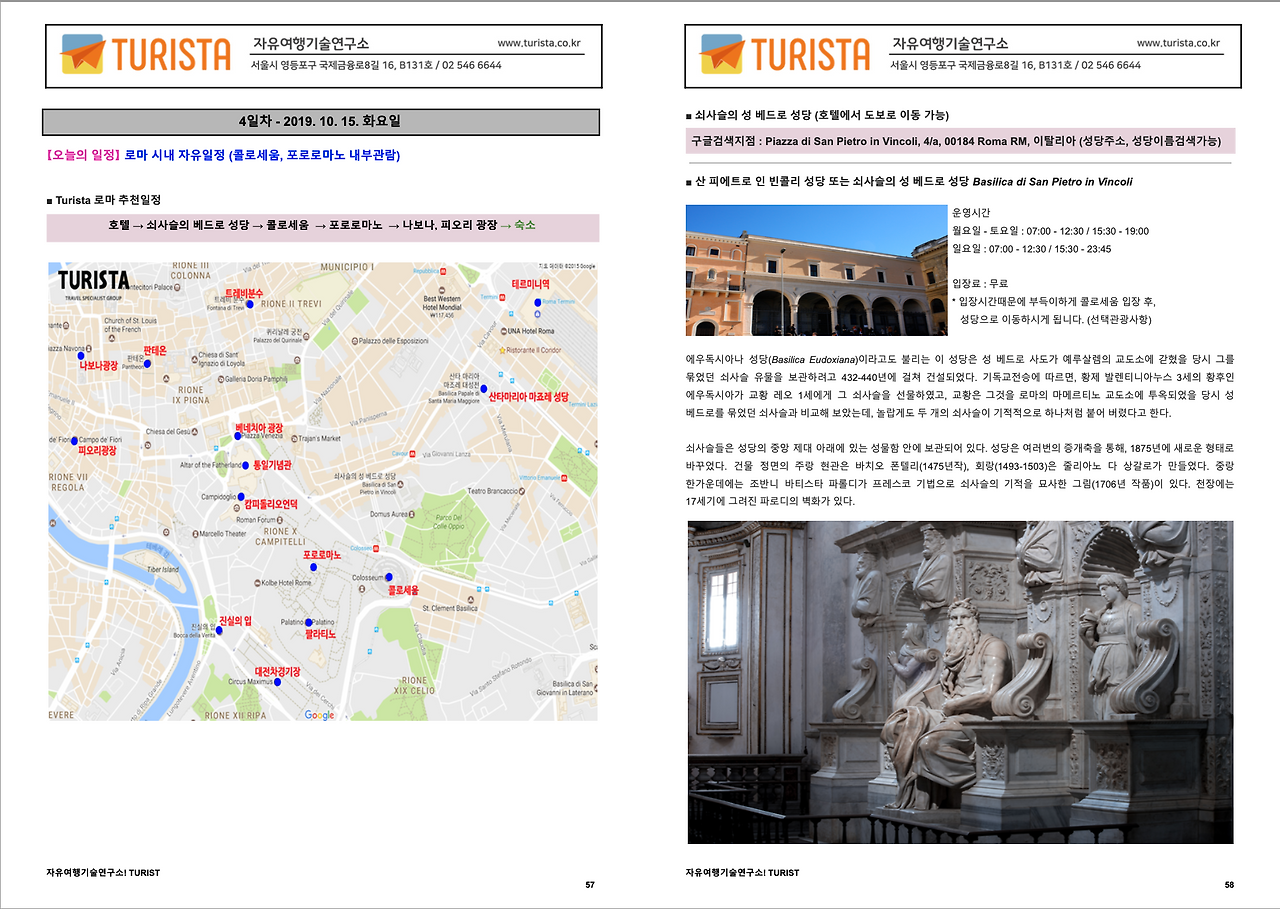This screenshot has width=1280, height=909.
Task: Select the blue marker beside 통일기념관
Action: click(246, 465)
